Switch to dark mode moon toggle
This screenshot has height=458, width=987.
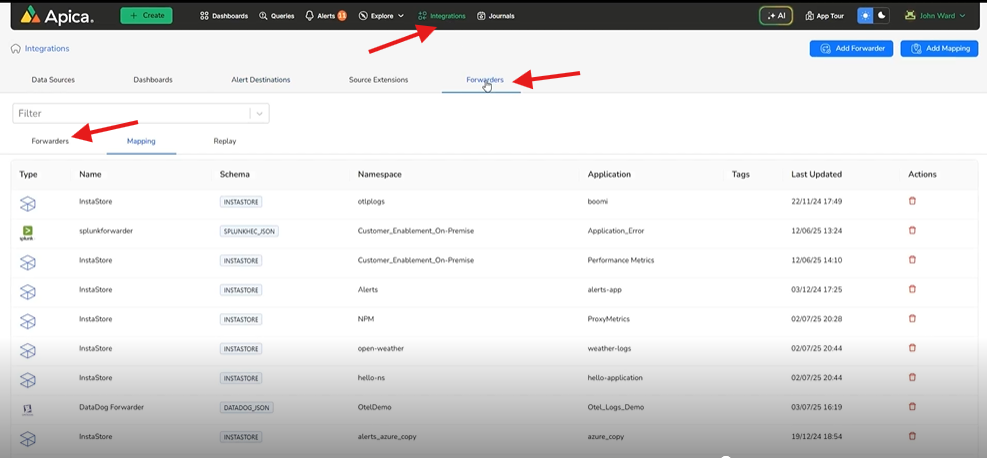click(881, 16)
